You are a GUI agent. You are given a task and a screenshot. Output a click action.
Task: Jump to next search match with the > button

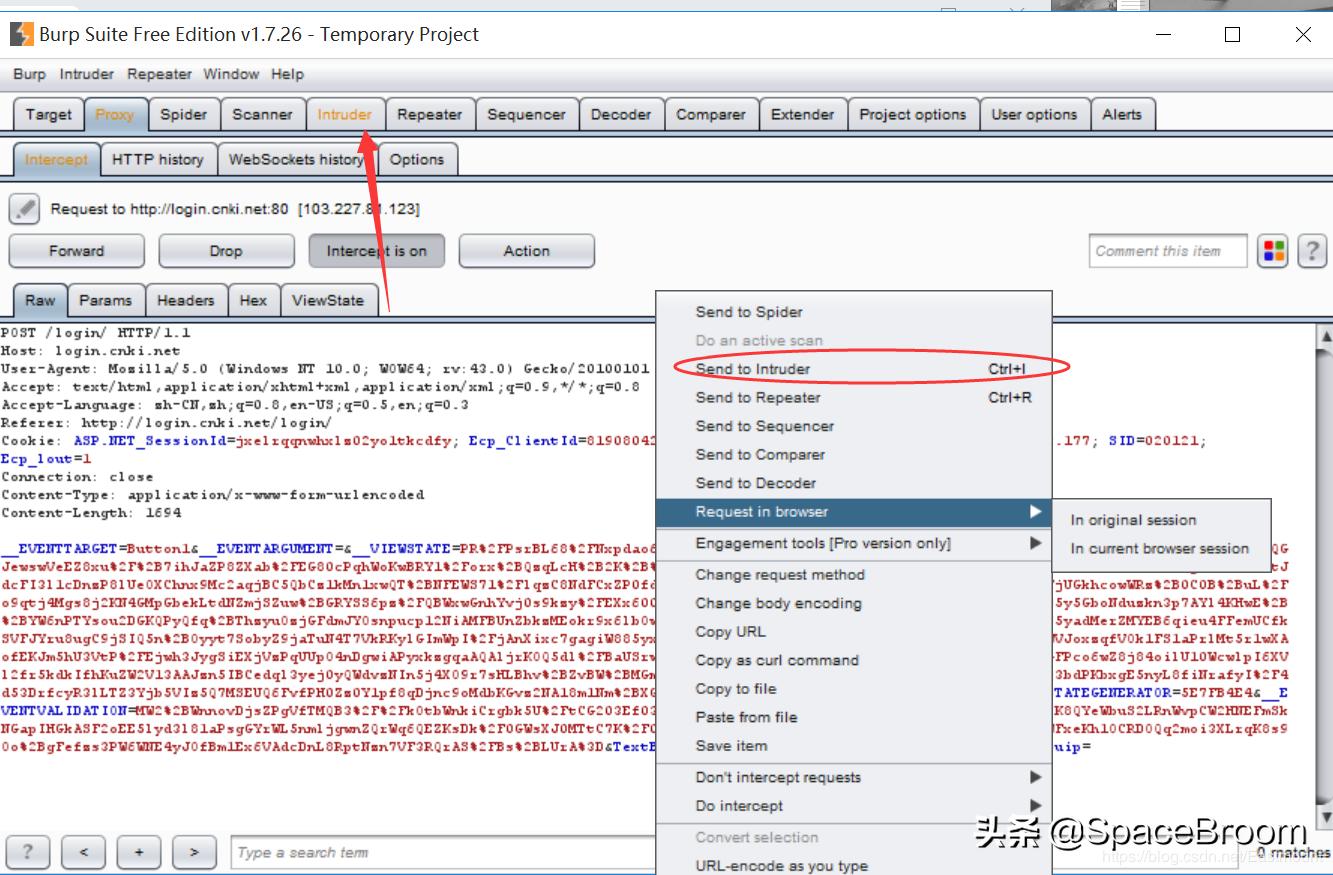(194, 852)
